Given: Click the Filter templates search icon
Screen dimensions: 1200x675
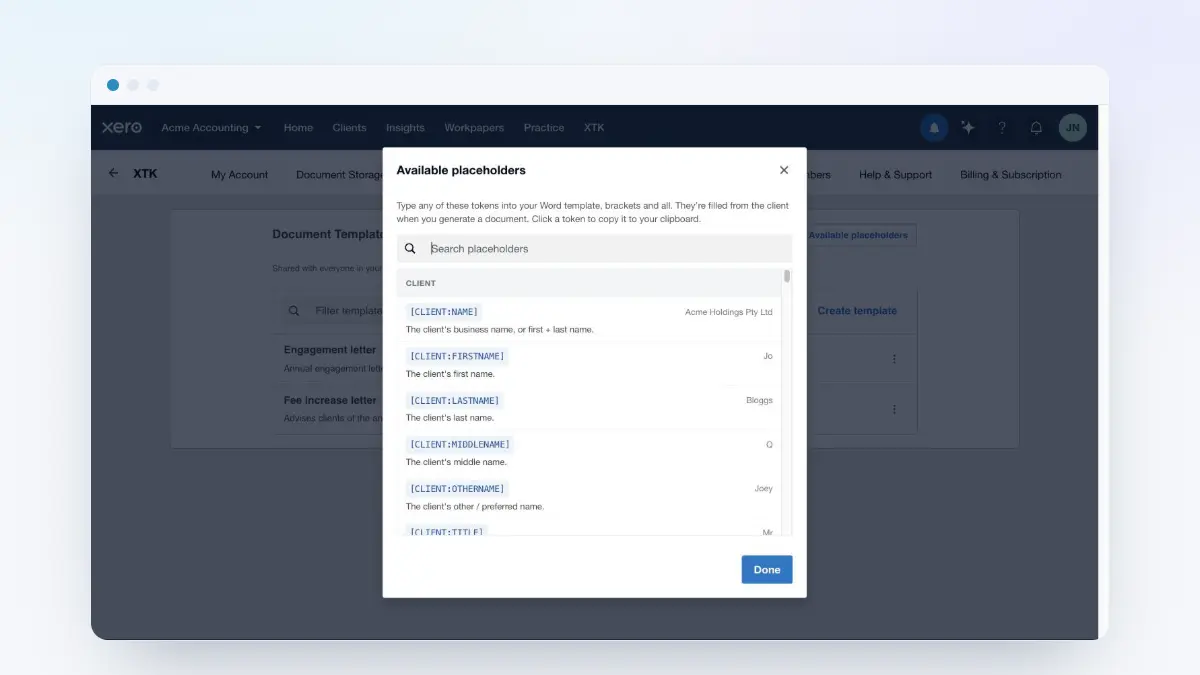Looking at the screenshot, I should click(x=294, y=311).
